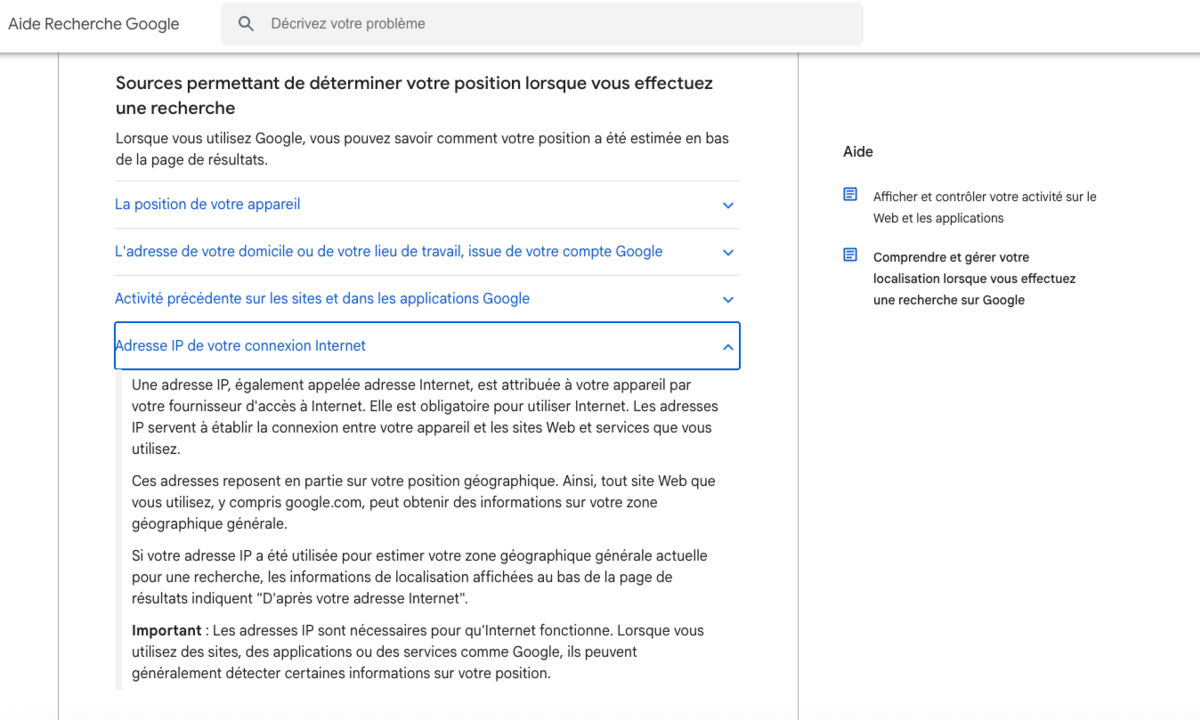1200x720 pixels.
Task: Select the "Adresse IP de votre connexion Internet" title
Action: click(x=240, y=345)
